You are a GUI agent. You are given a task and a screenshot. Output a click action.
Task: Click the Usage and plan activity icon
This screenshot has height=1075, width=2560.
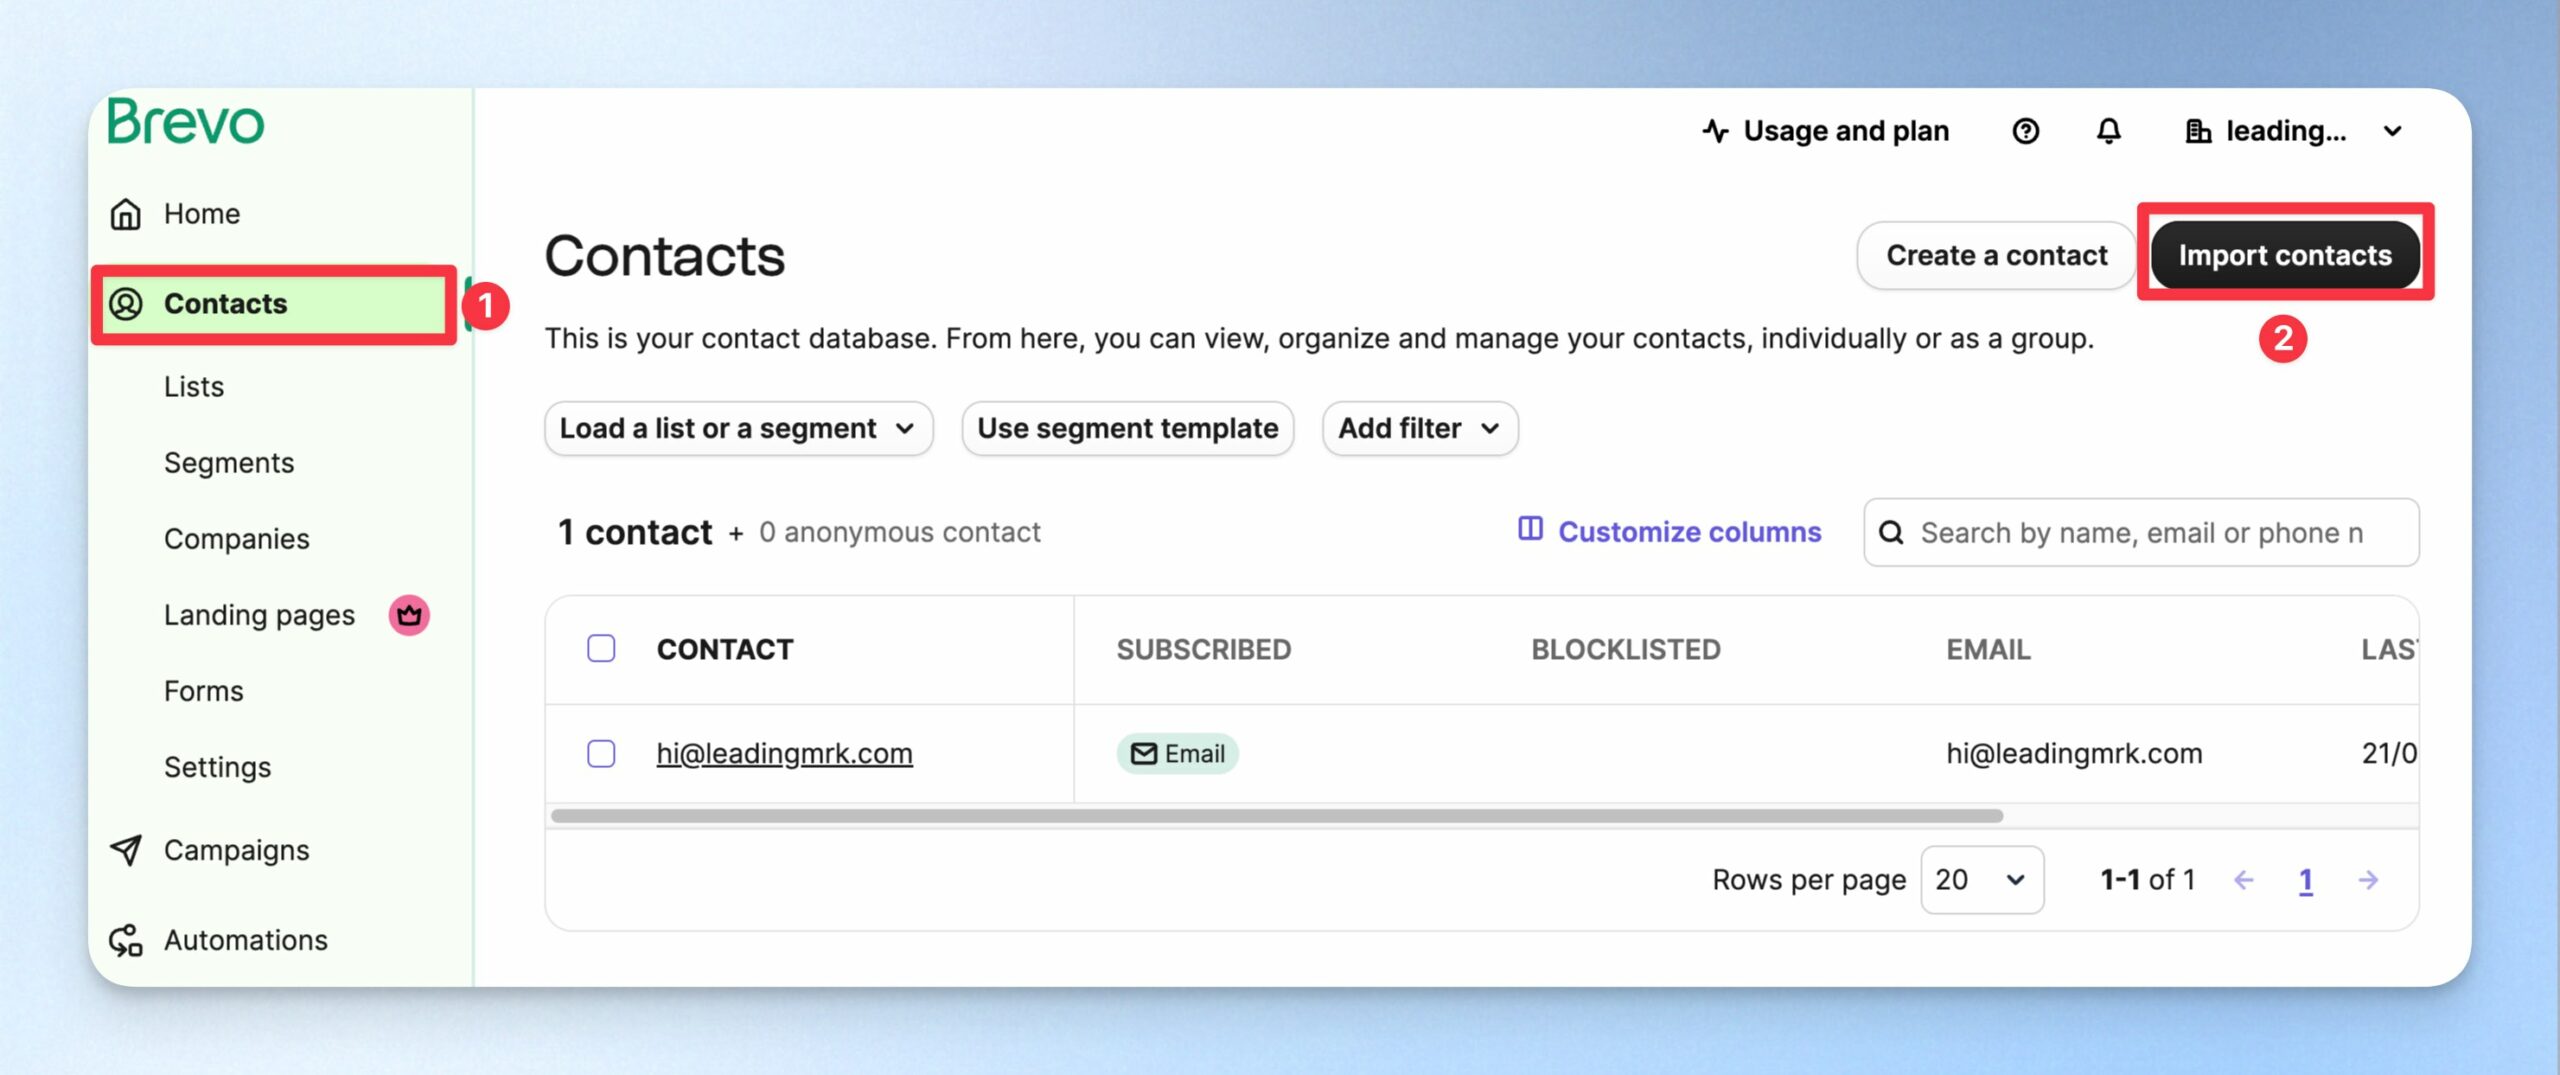[x=1715, y=131]
